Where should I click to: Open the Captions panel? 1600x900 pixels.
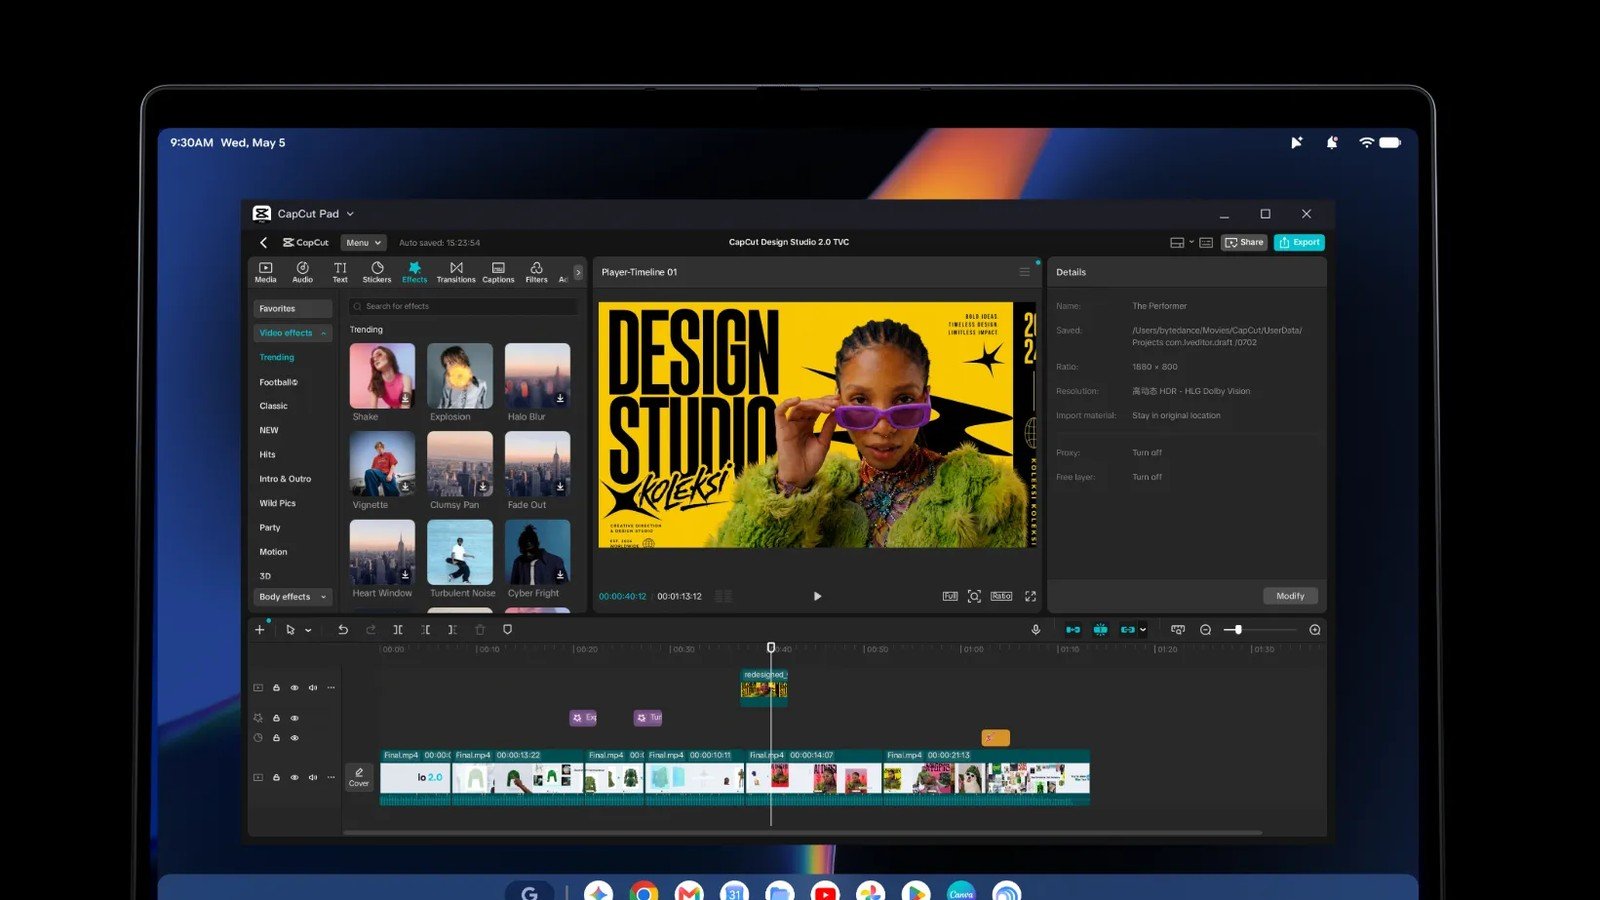point(498,272)
